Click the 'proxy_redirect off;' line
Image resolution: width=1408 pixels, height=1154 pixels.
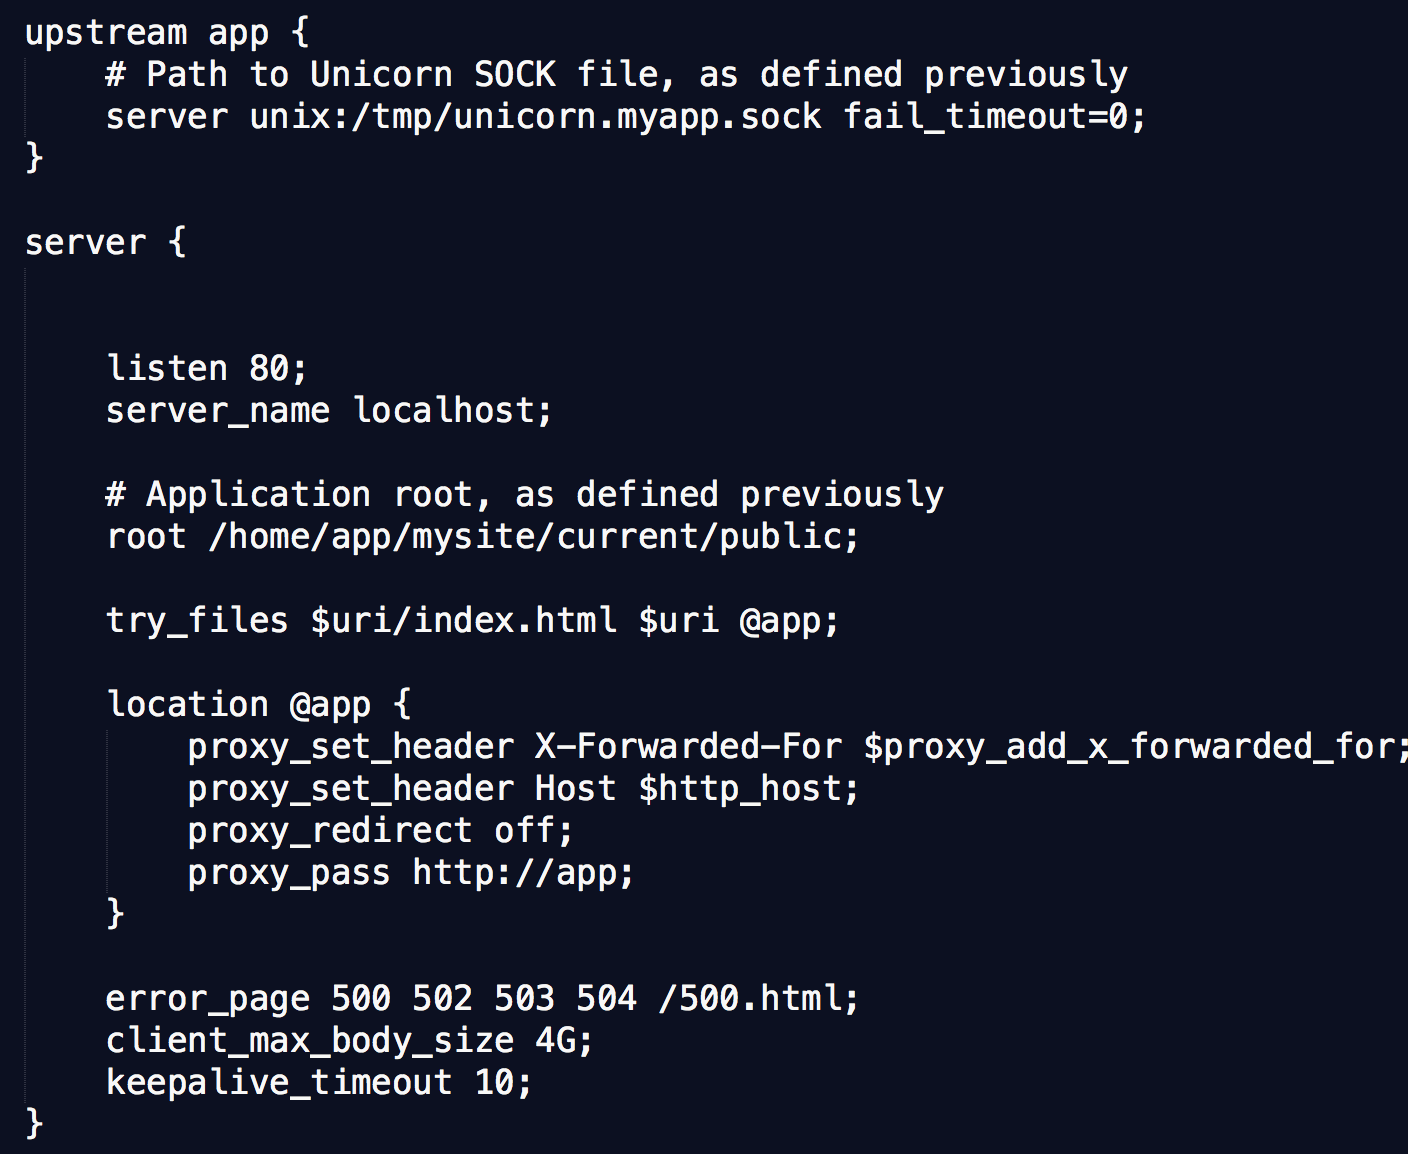(381, 831)
